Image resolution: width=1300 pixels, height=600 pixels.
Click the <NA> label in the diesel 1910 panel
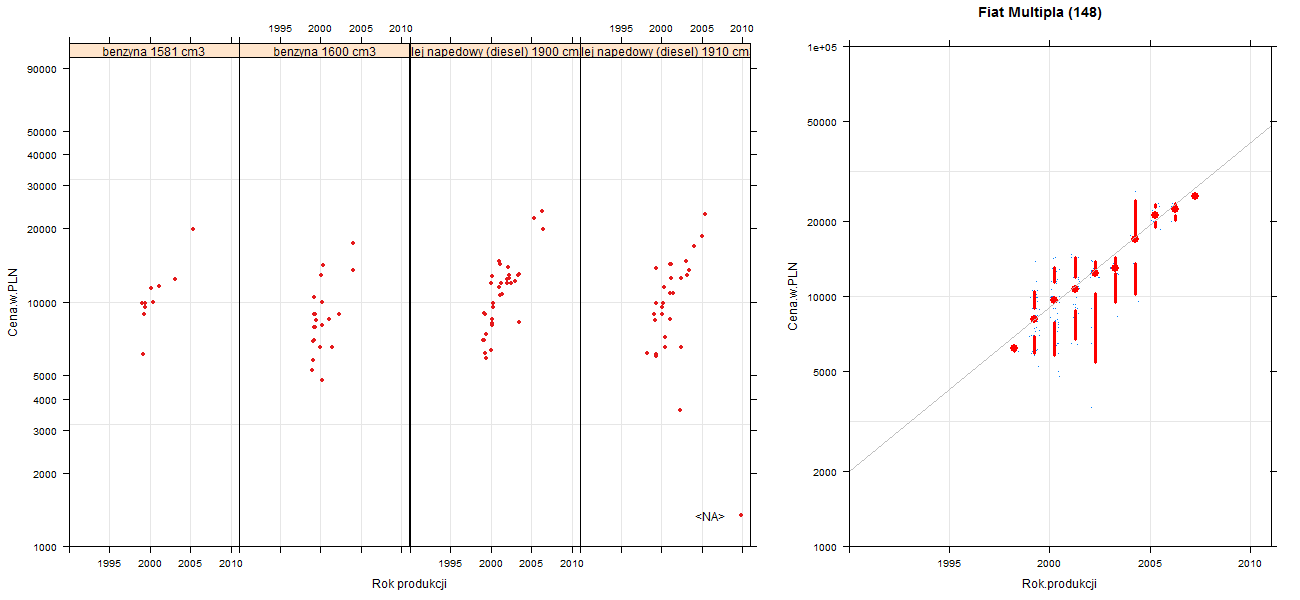(710, 517)
